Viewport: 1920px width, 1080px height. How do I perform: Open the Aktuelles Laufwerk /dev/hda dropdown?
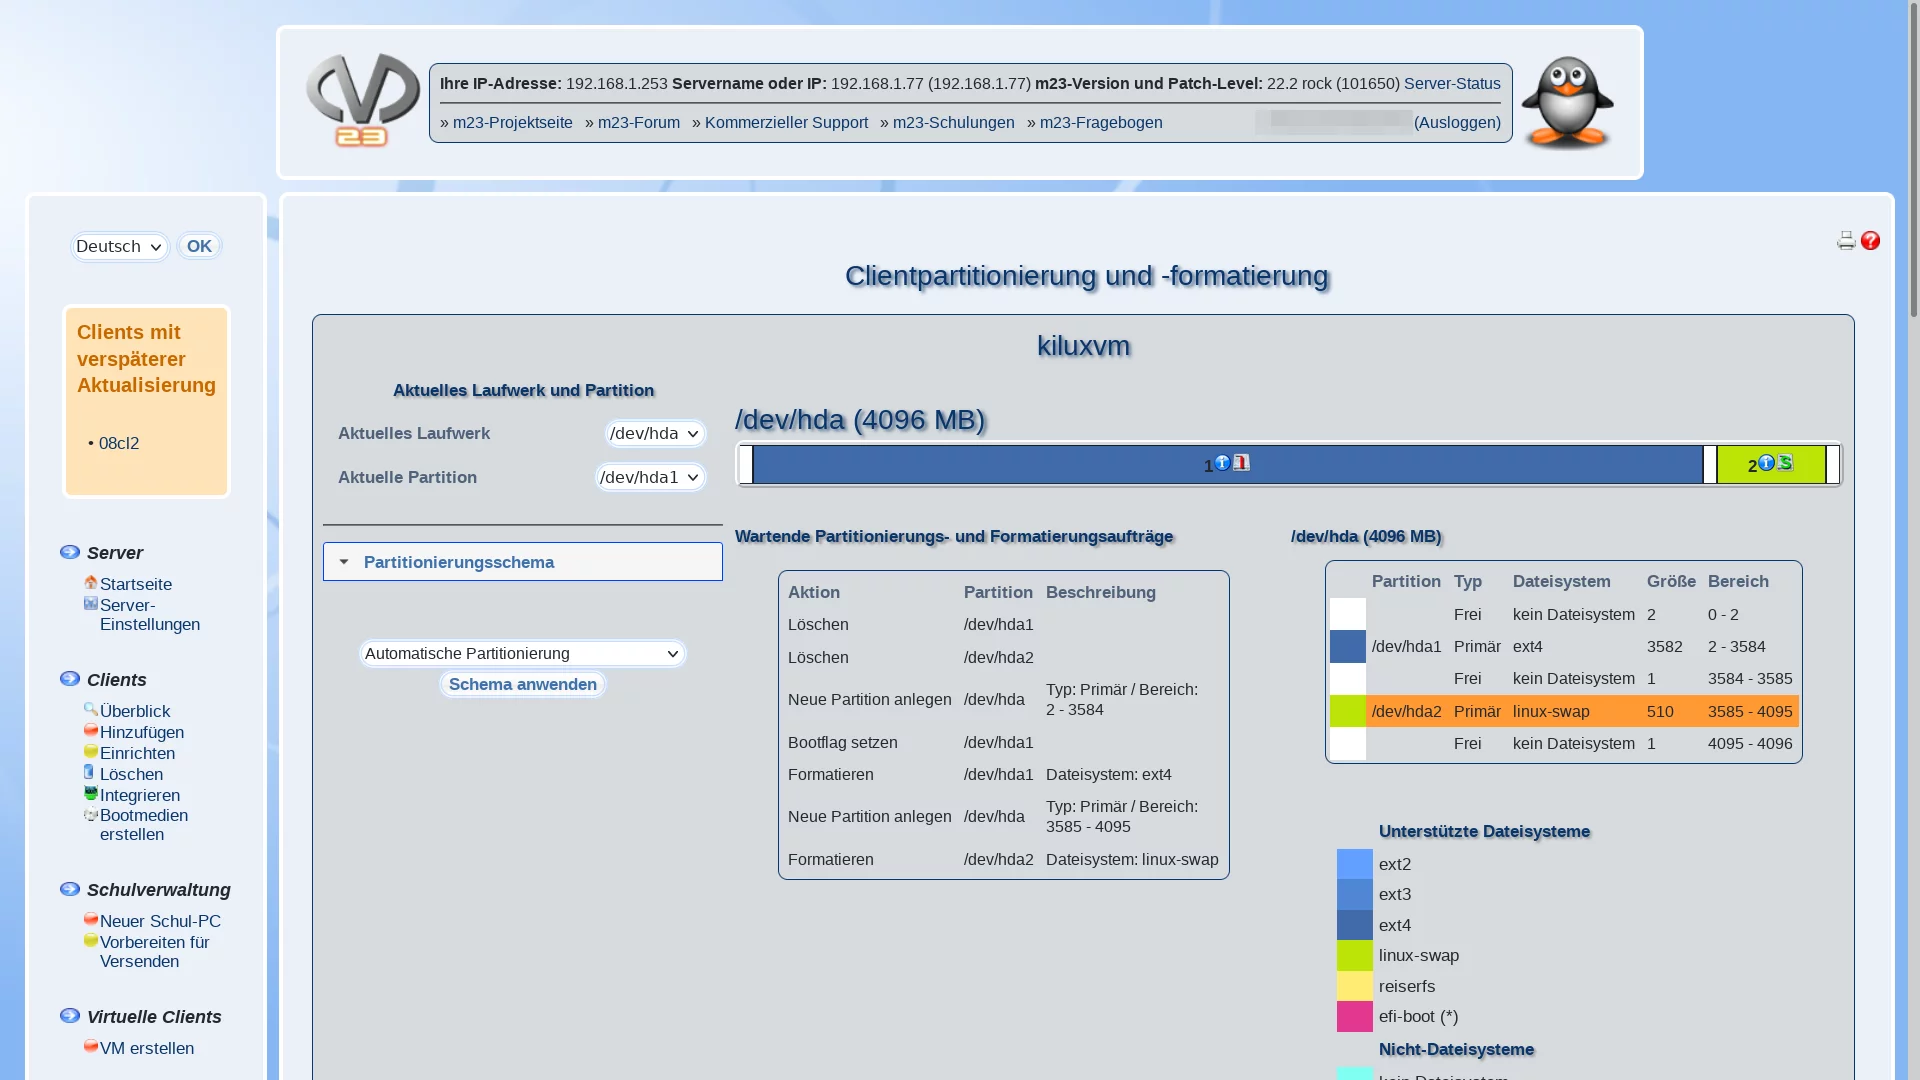click(655, 434)
